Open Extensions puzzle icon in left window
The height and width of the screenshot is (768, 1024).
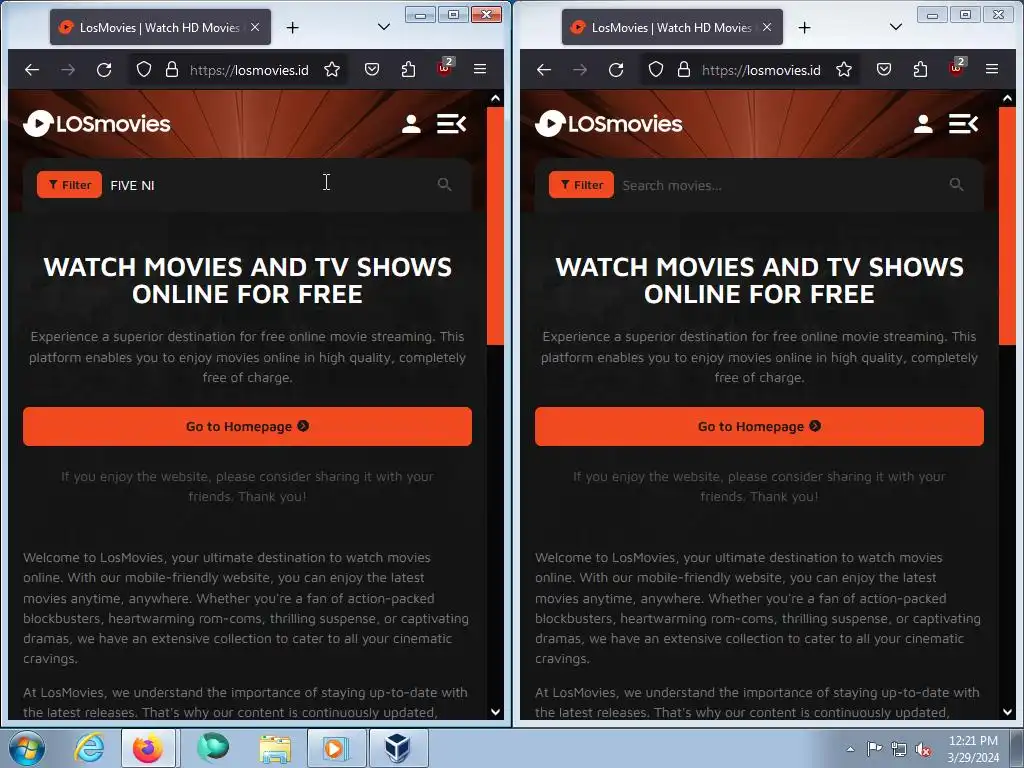click(408, 69)
